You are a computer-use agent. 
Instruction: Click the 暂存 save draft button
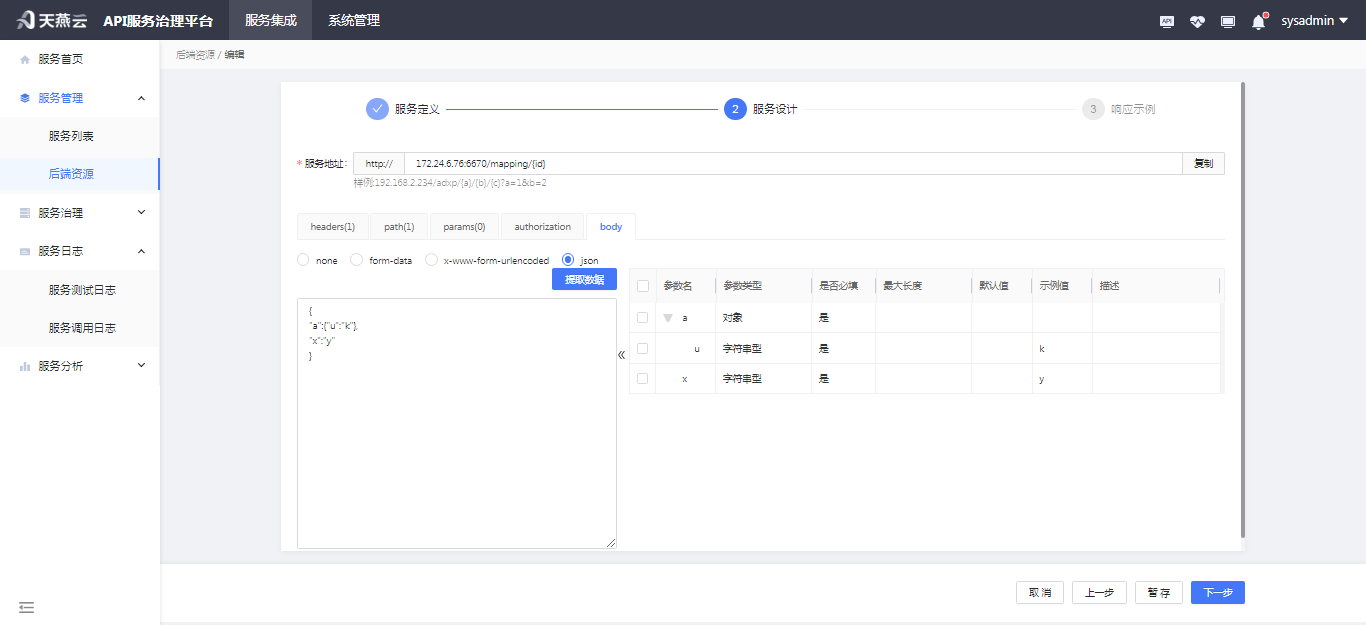tap(1159, 593)
